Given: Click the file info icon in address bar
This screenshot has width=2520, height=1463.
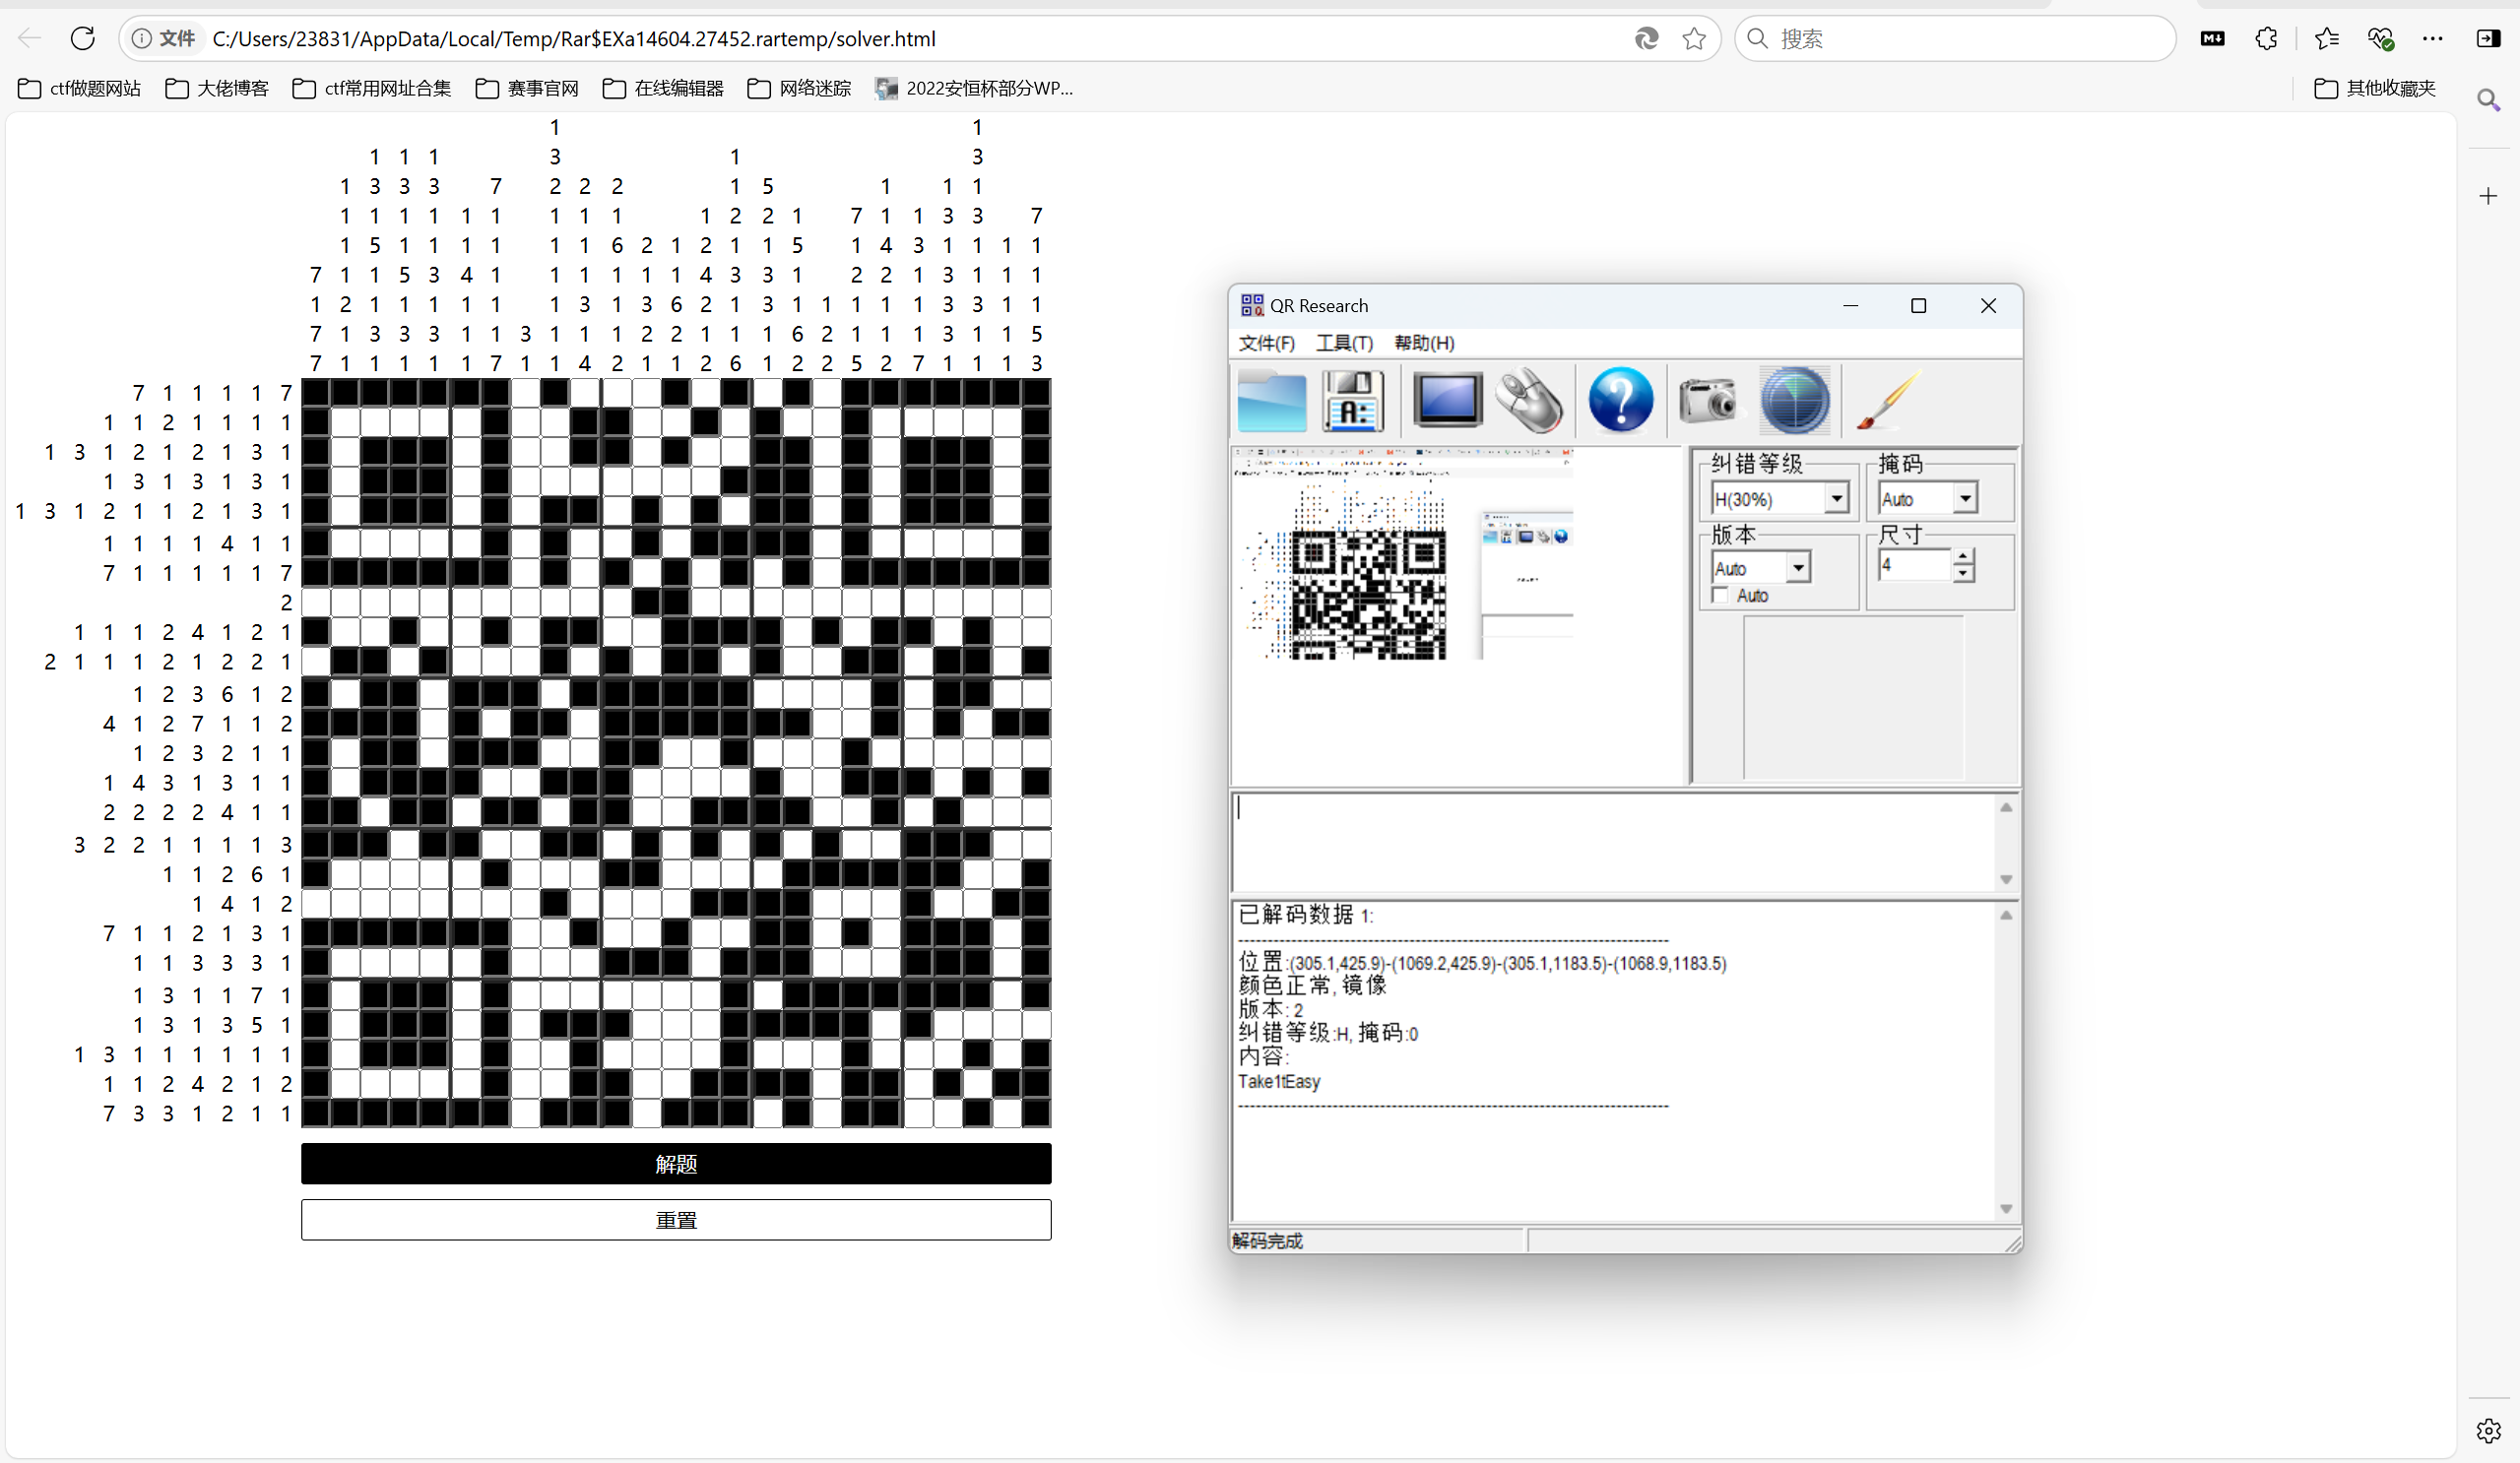Looking at the screenshot, I should pos(142,38).
